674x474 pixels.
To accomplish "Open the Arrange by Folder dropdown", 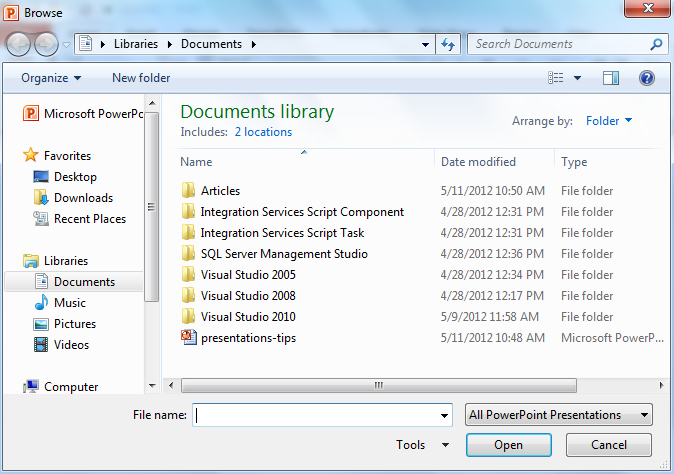I will click(609, 121).
